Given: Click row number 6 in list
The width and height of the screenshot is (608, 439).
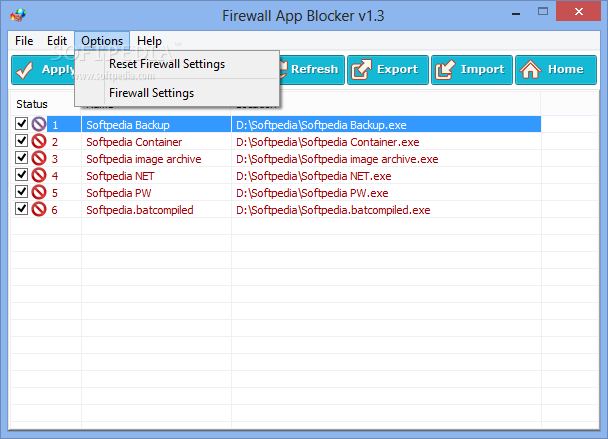Looking at the screenshot, I should pos(55,210).
